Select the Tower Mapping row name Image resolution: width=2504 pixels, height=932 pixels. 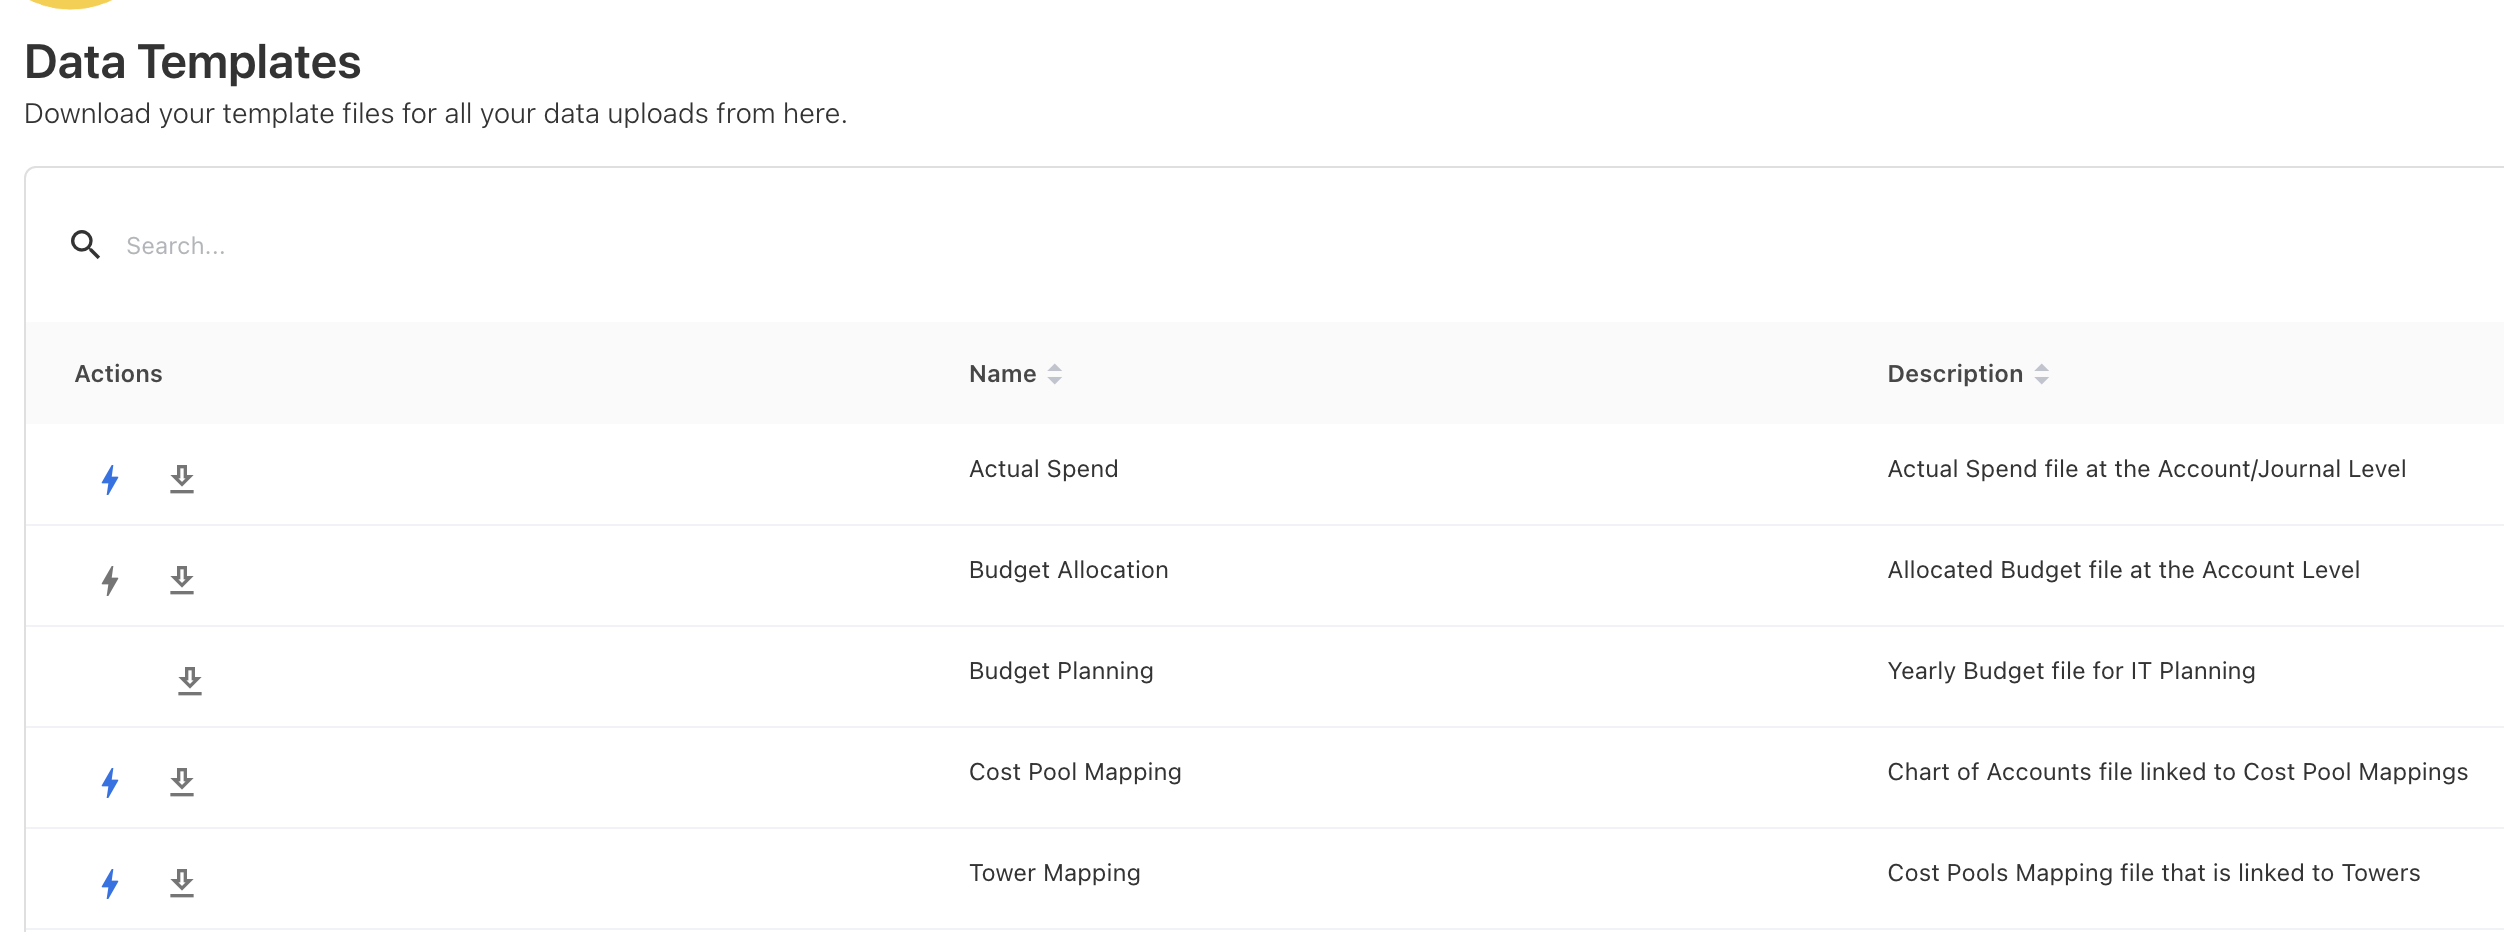pyautogui.click(x=1054, y=873)
